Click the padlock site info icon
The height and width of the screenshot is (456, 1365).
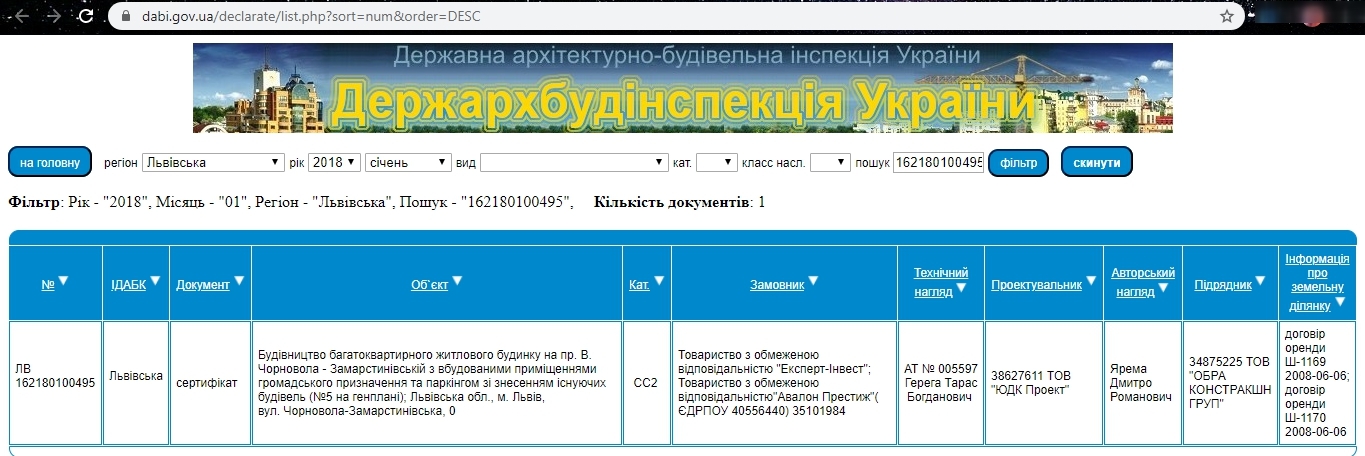pyautogui.click(x=125, y=16)
